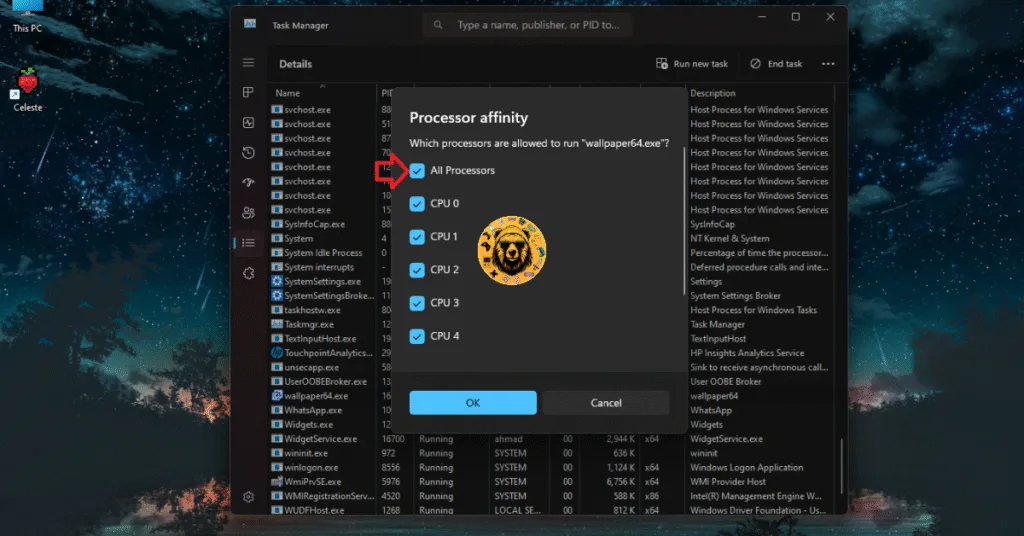Click the PID value 16700

click(x=393, y=439)
